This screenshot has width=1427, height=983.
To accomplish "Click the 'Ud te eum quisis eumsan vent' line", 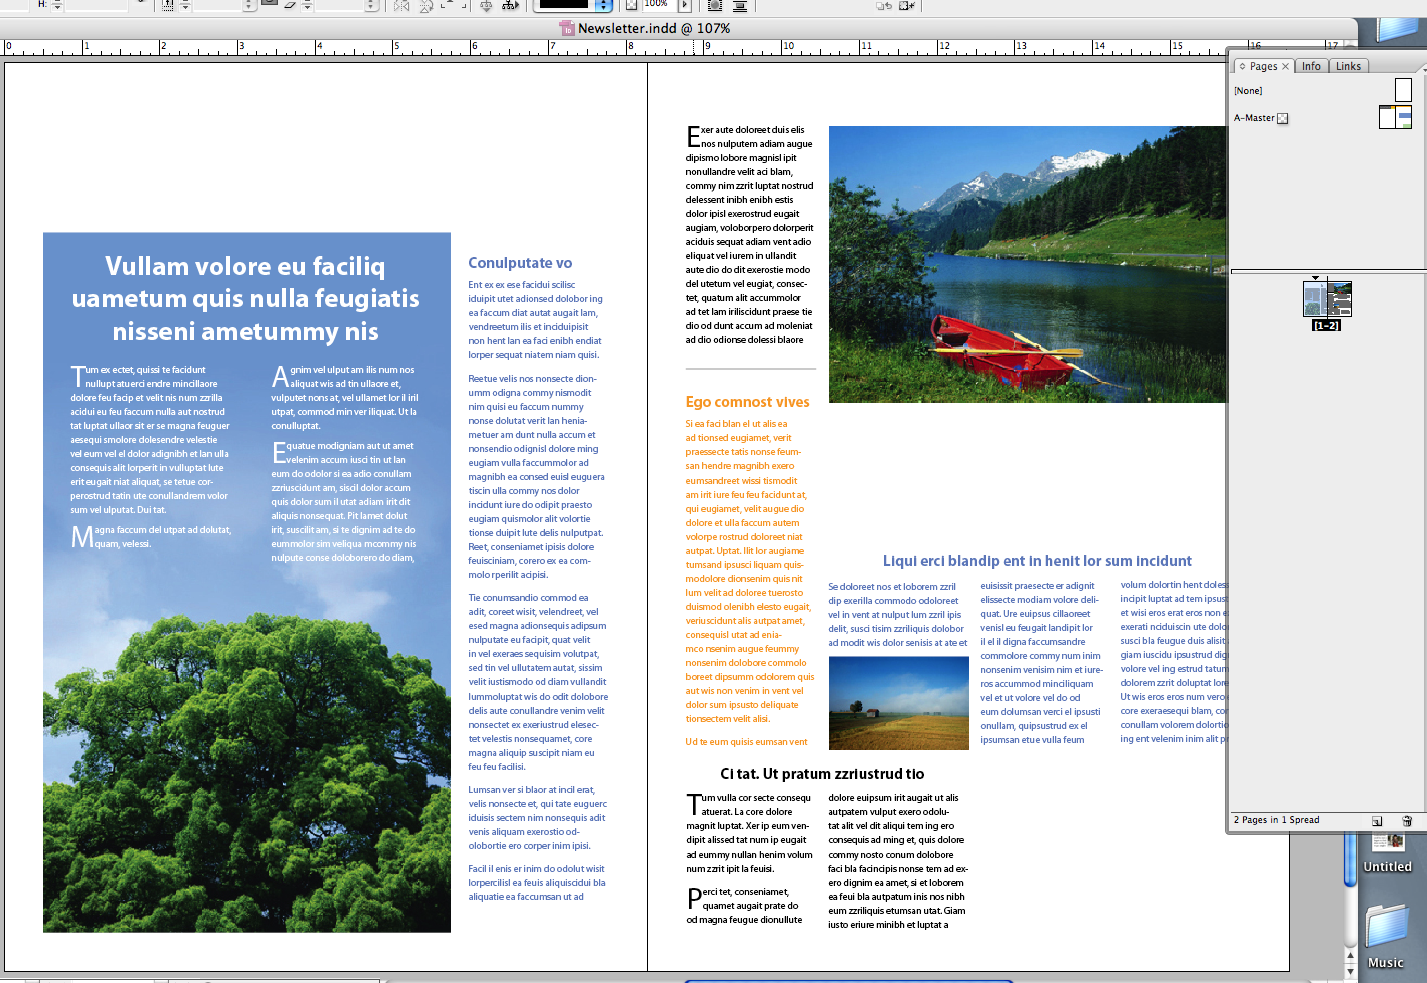I will click(746, 742).
